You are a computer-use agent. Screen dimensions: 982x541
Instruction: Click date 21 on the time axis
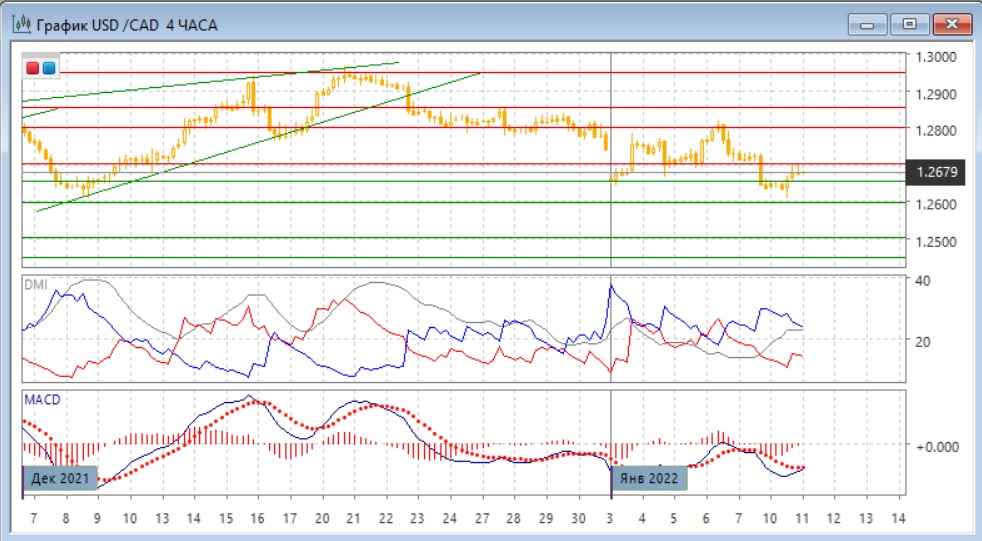[353, 520]
